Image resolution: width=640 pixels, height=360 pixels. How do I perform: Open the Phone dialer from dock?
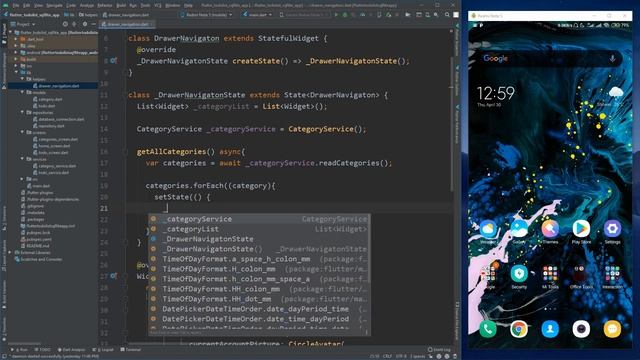[x=488, y=329]
